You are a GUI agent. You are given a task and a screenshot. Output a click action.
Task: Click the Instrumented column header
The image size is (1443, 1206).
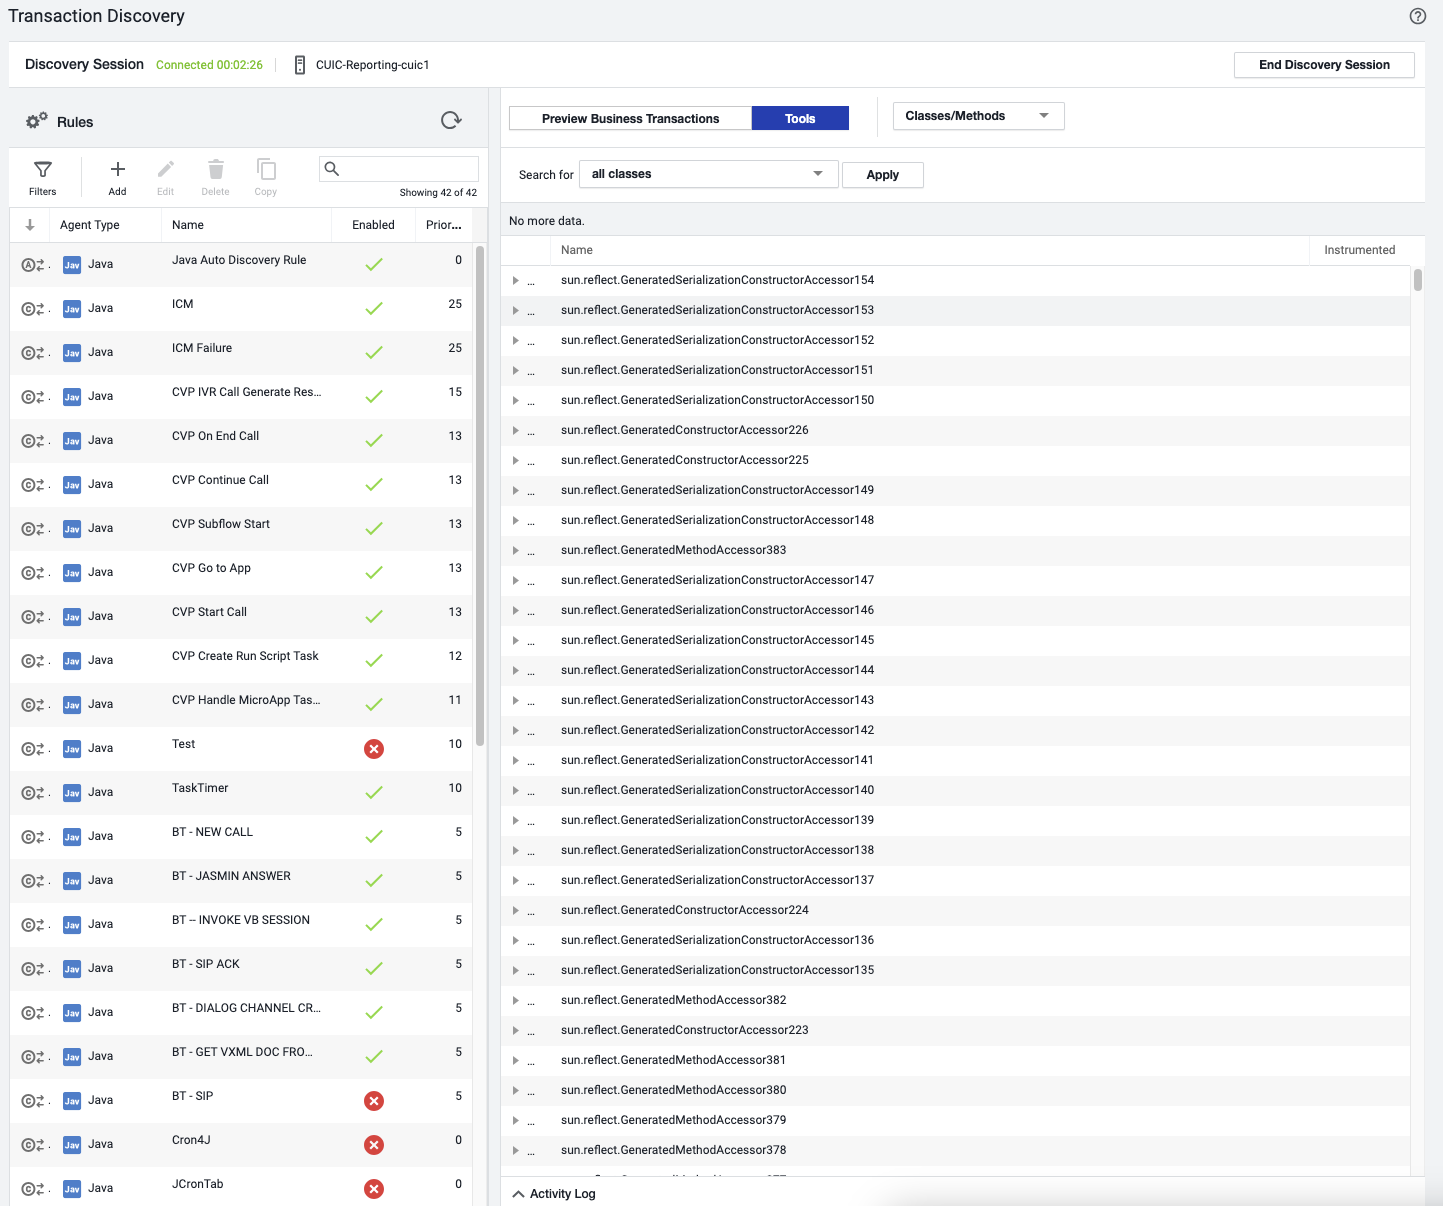click(1359, 250)
